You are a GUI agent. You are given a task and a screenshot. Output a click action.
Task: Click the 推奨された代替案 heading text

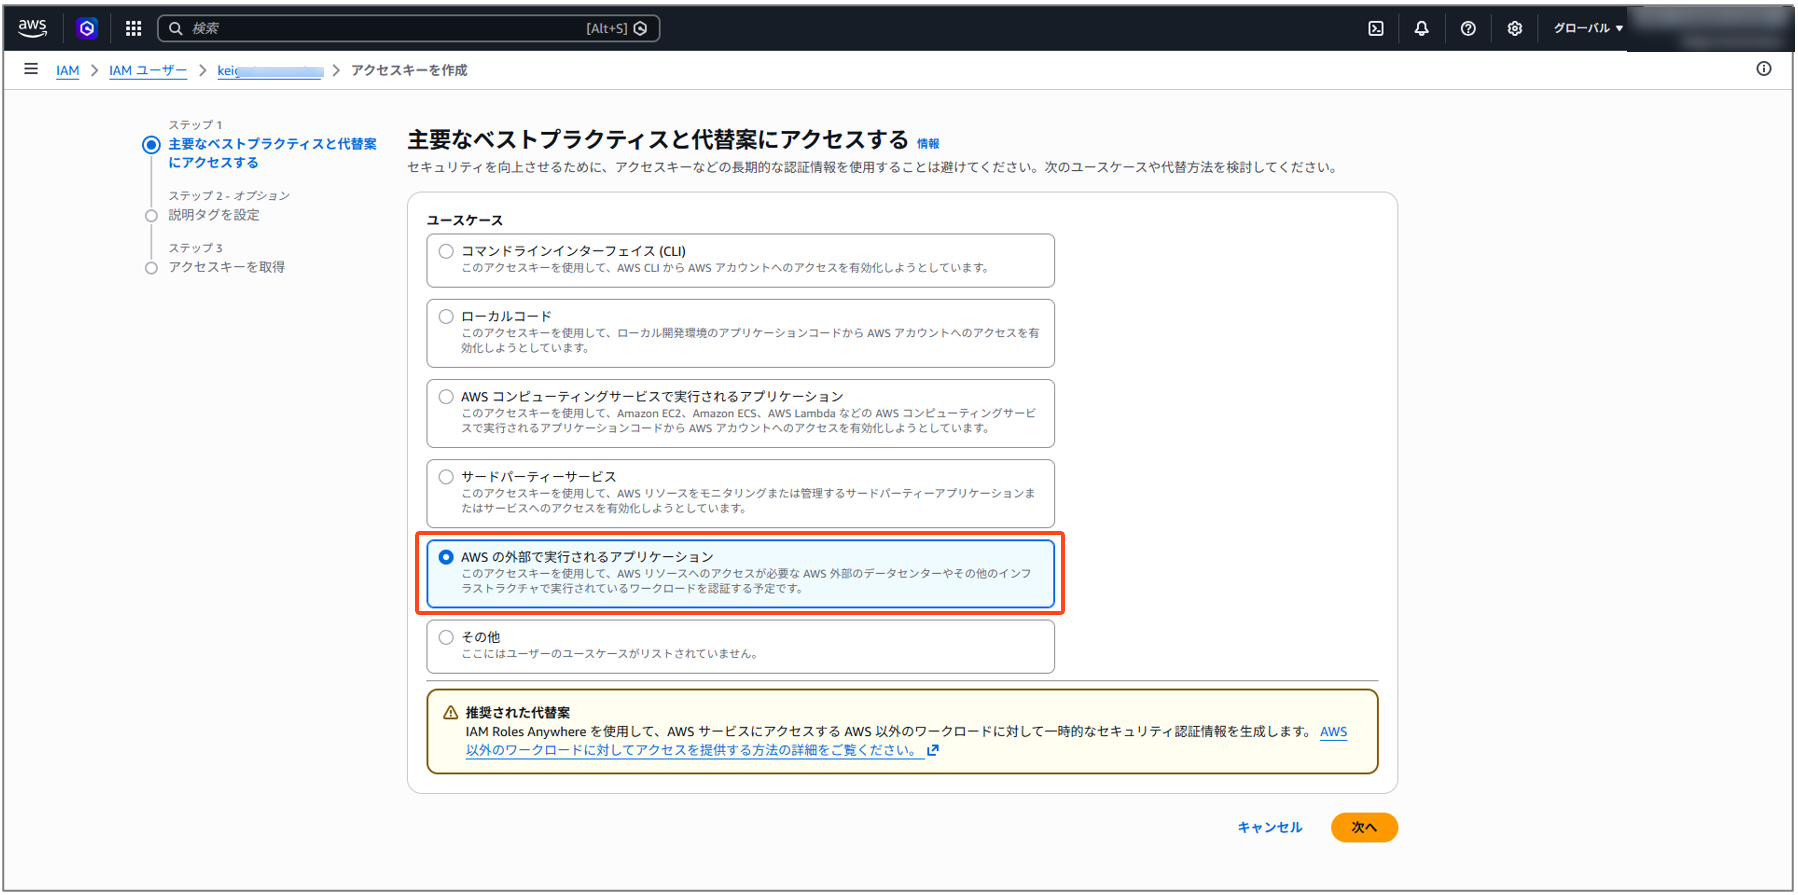click(x=518, y=713)
